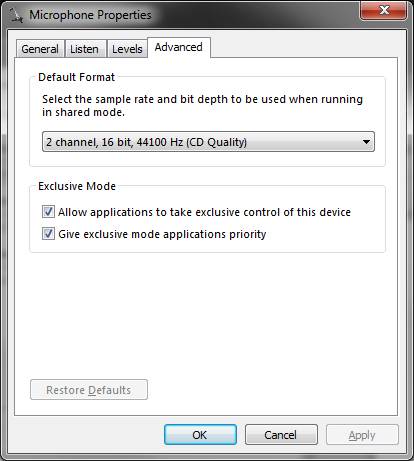414x461 pixels.
Task: Click the microphone icon in title bar
Action: tap(15, 15)
